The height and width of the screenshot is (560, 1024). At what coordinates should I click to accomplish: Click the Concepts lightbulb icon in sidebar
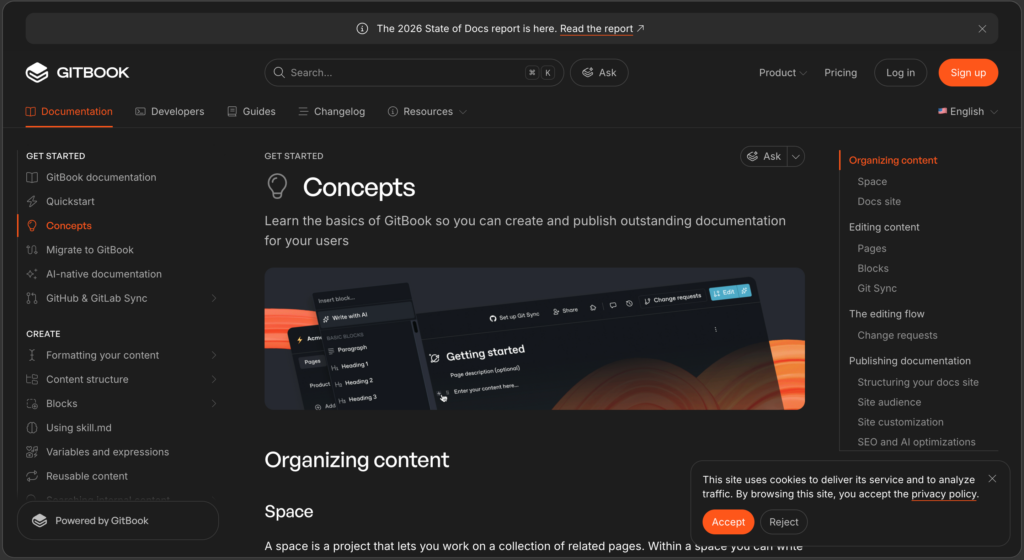coord(32,226)
